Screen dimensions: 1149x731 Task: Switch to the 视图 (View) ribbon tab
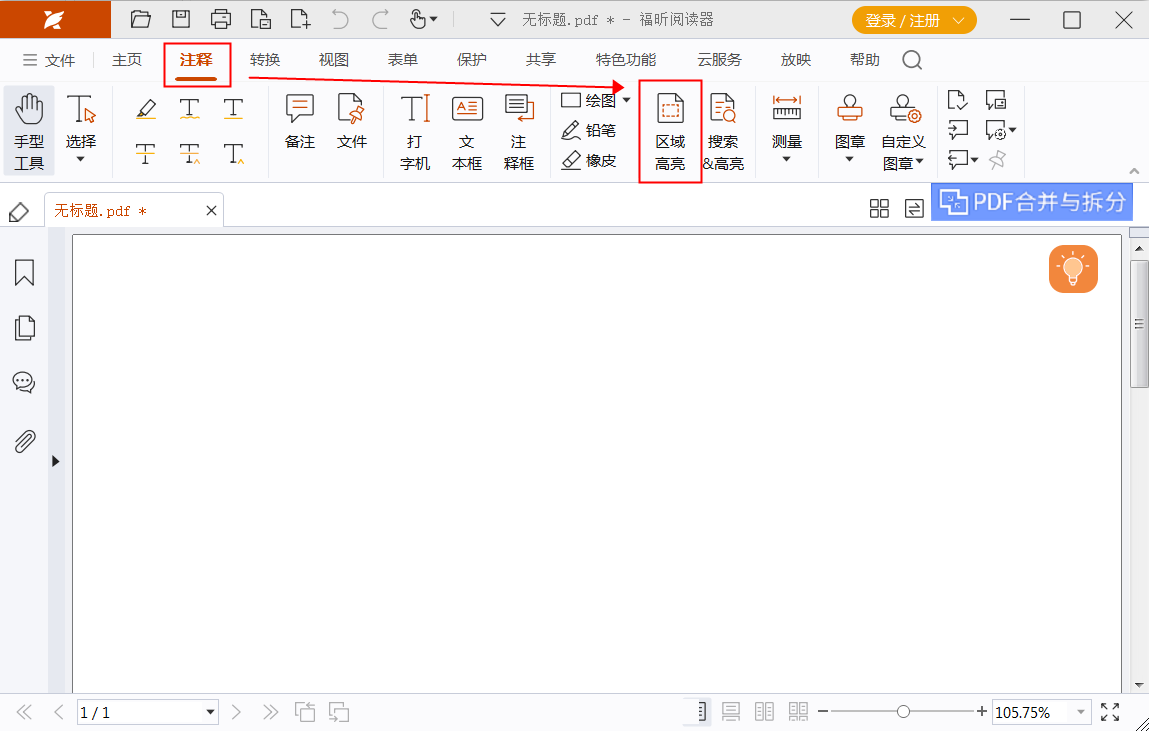click(x=332, y=60)
